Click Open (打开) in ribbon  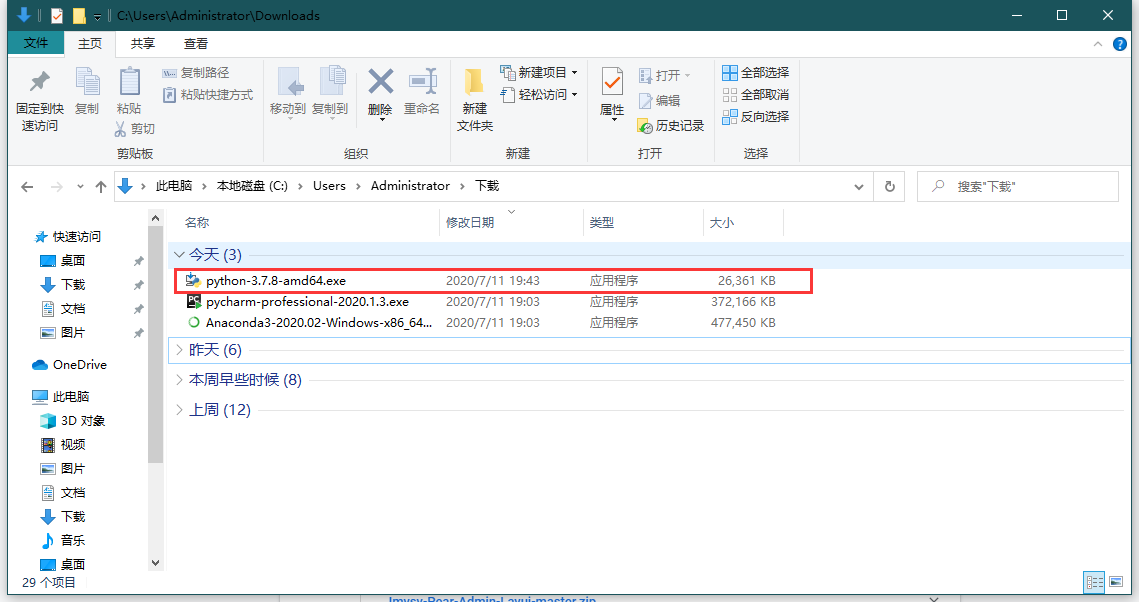point(665,76)
